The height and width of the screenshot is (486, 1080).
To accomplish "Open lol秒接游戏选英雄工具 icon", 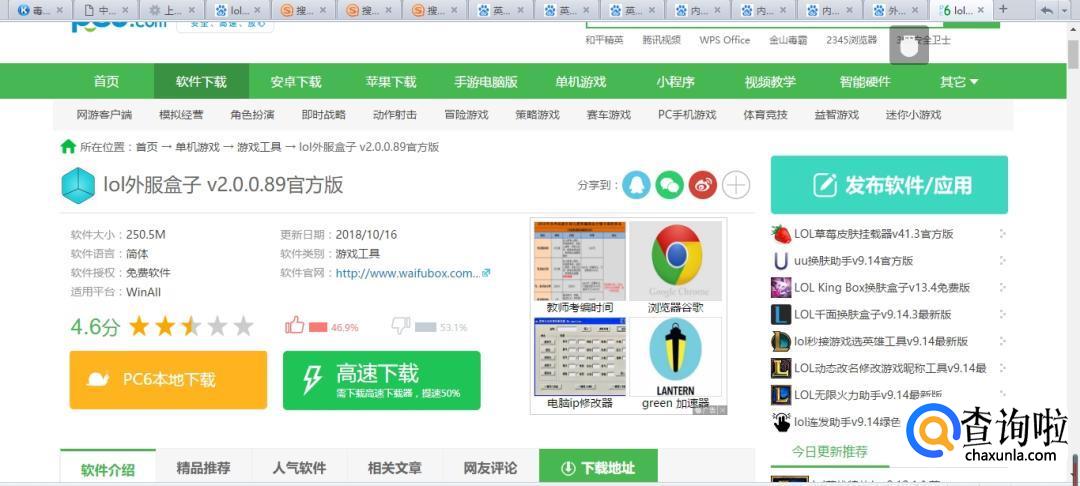I will coord(781,341).
